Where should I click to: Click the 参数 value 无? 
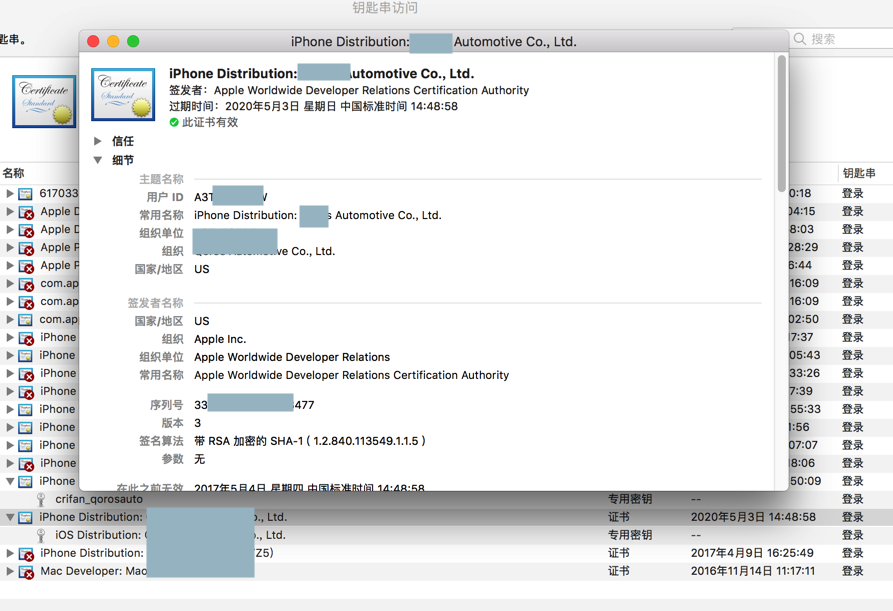[199, 459]
